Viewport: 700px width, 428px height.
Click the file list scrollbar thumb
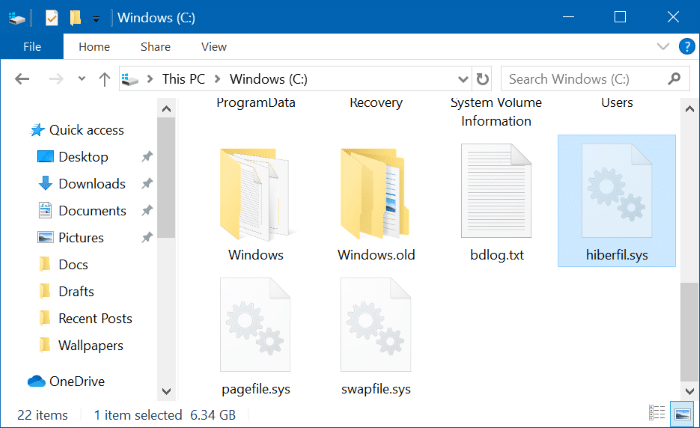pyautogui.click(x=689, y=332)
